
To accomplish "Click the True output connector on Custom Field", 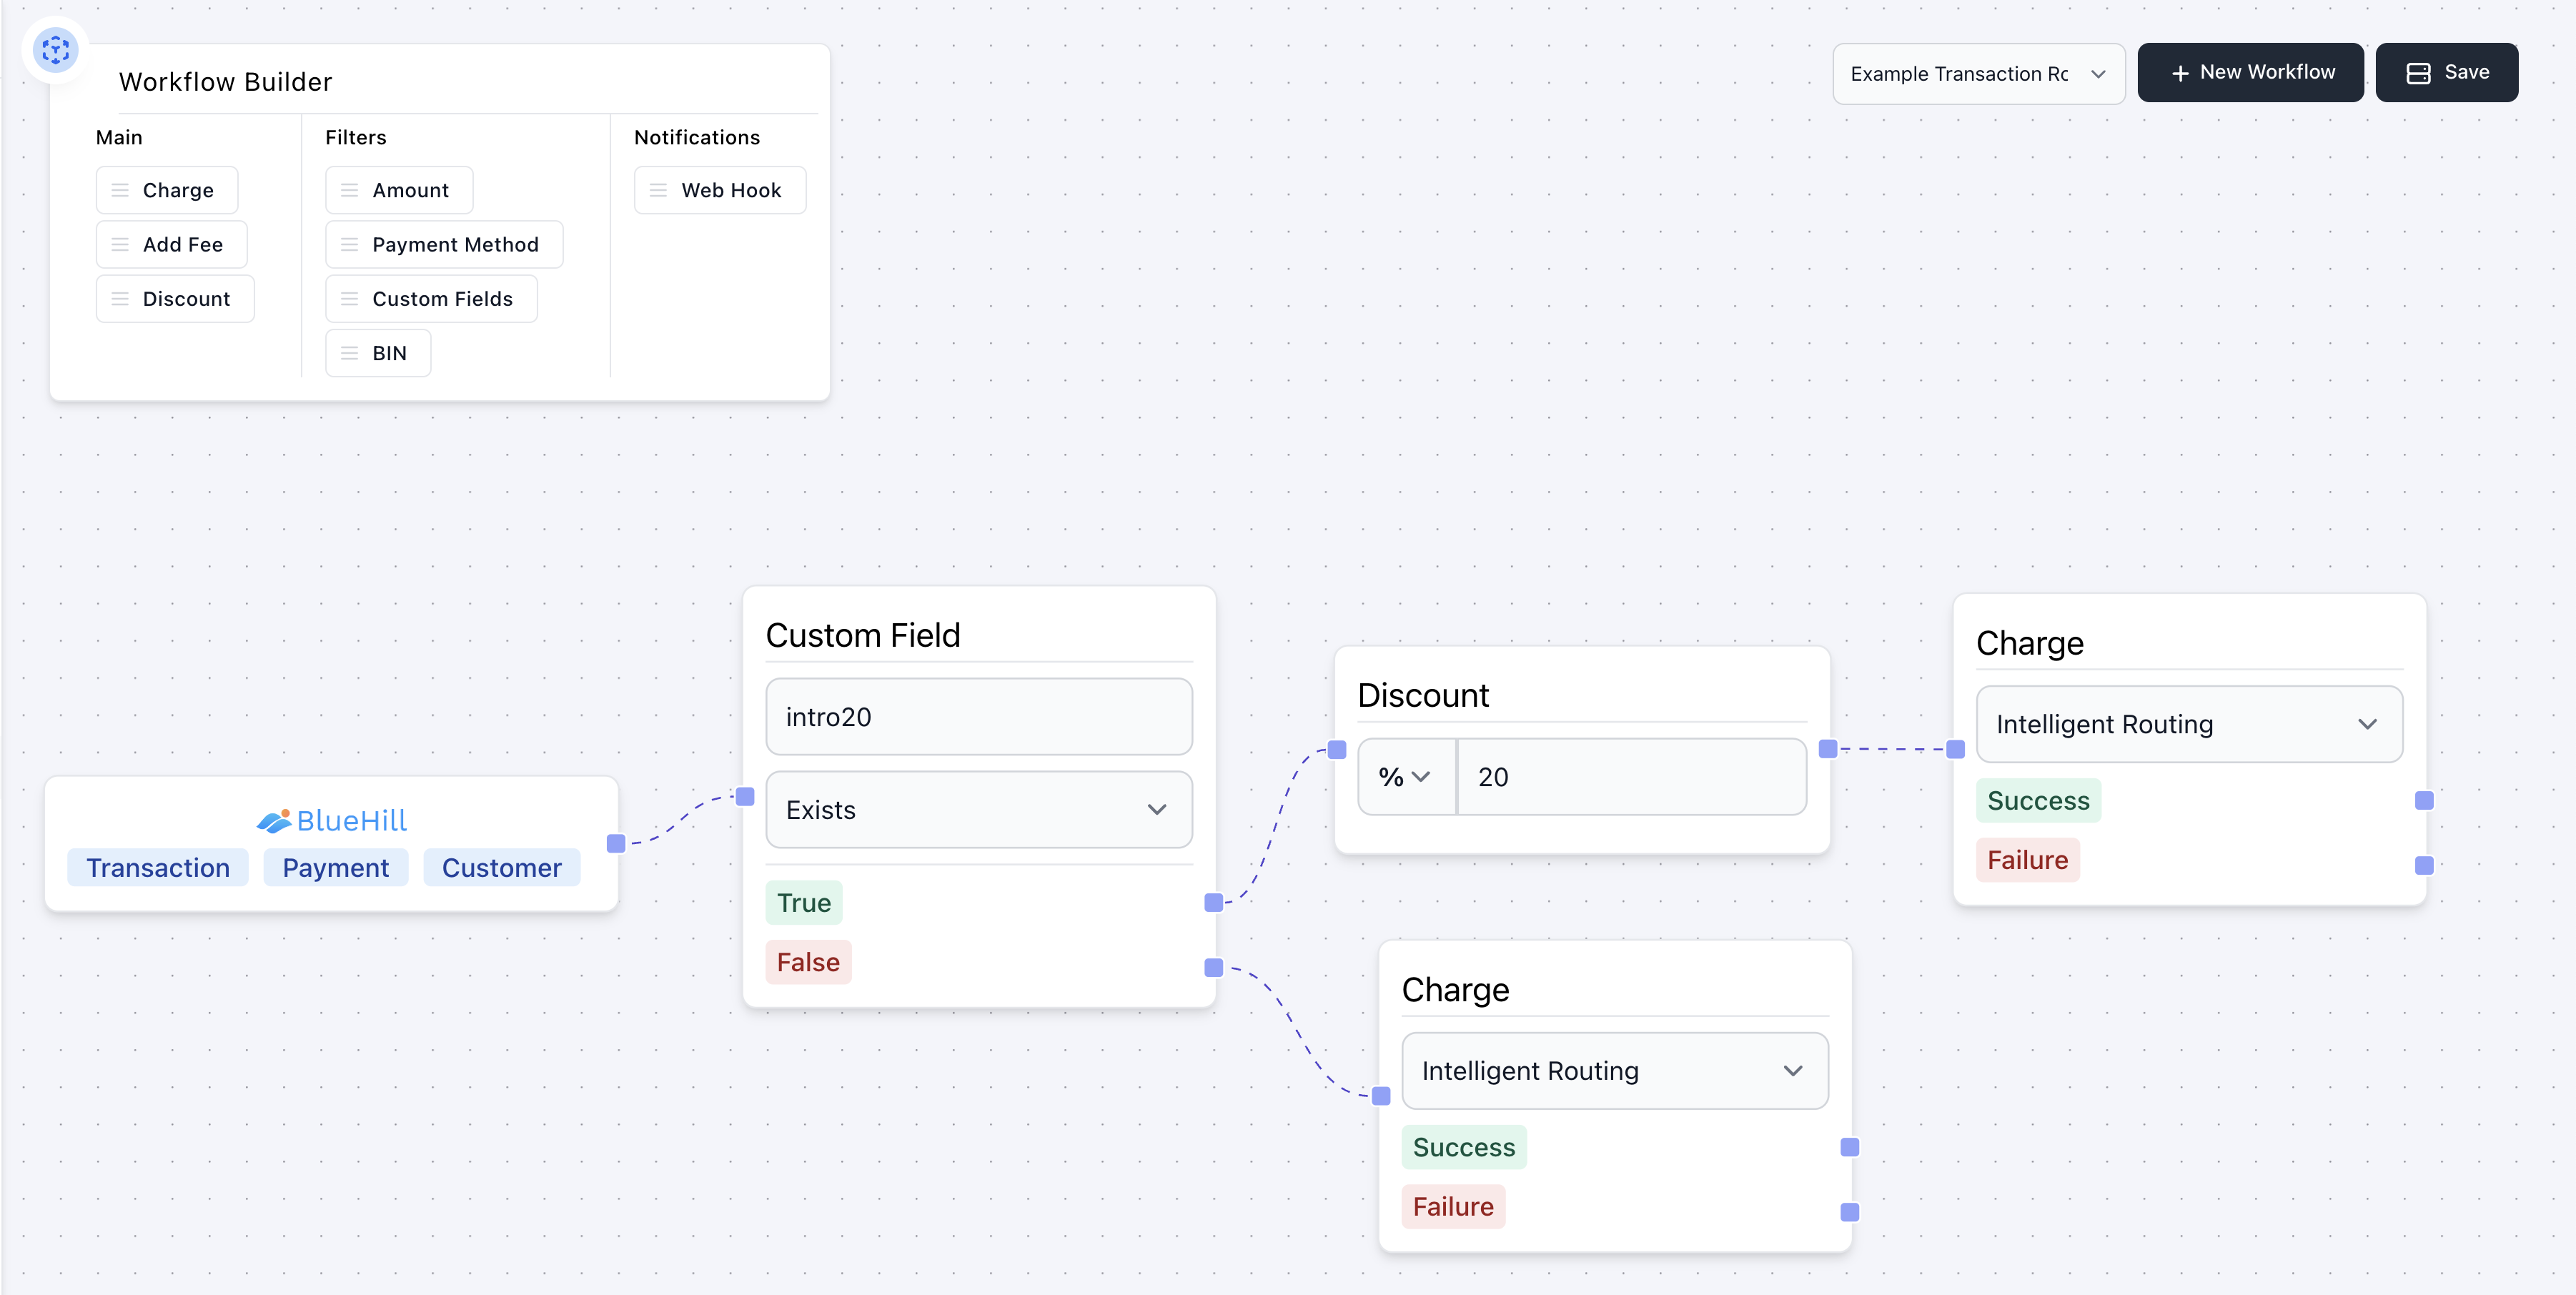I will tap(1214, 903).
